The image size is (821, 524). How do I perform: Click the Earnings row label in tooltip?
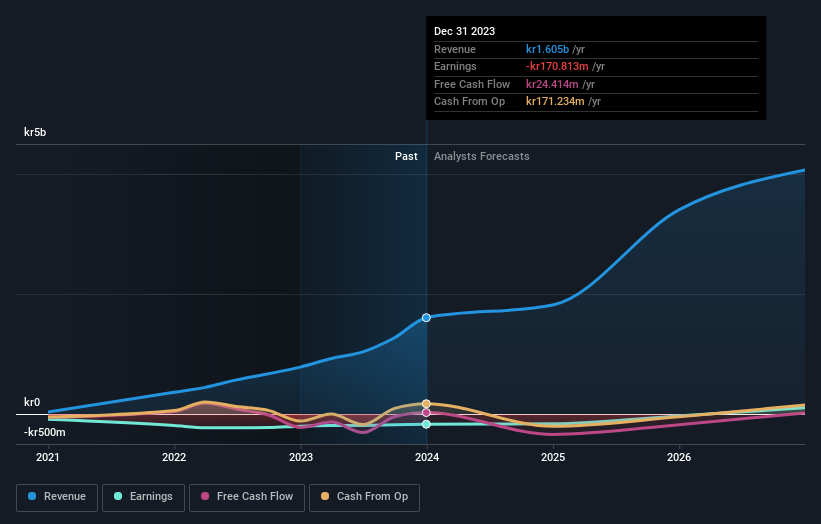[x=456, y=66]
